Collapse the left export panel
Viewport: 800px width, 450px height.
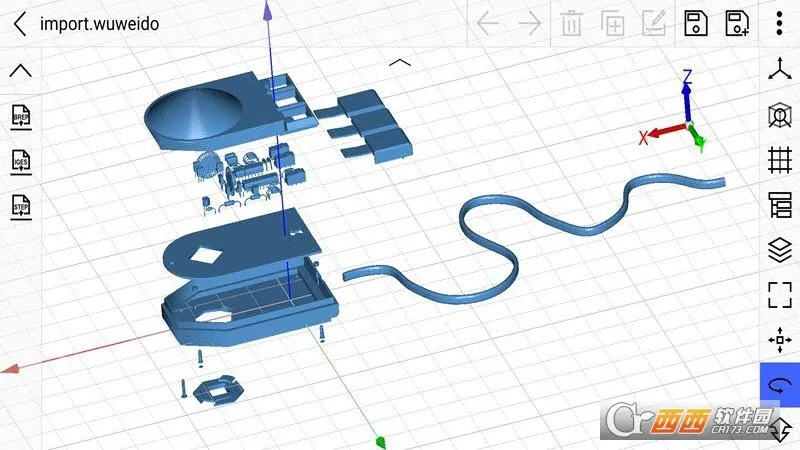point(20,70)
